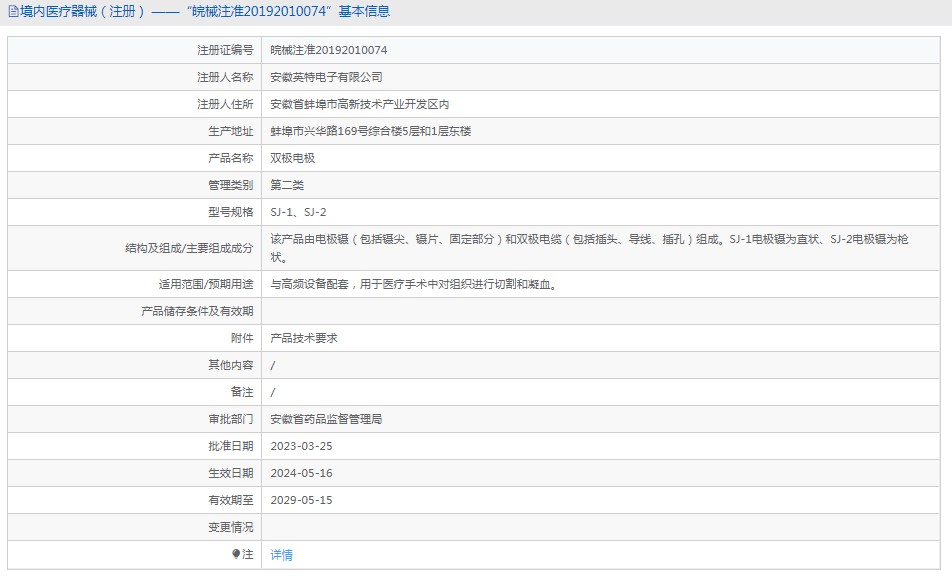Click the 变更情况 label
952x576 pixels.
[x=230, y=527]
